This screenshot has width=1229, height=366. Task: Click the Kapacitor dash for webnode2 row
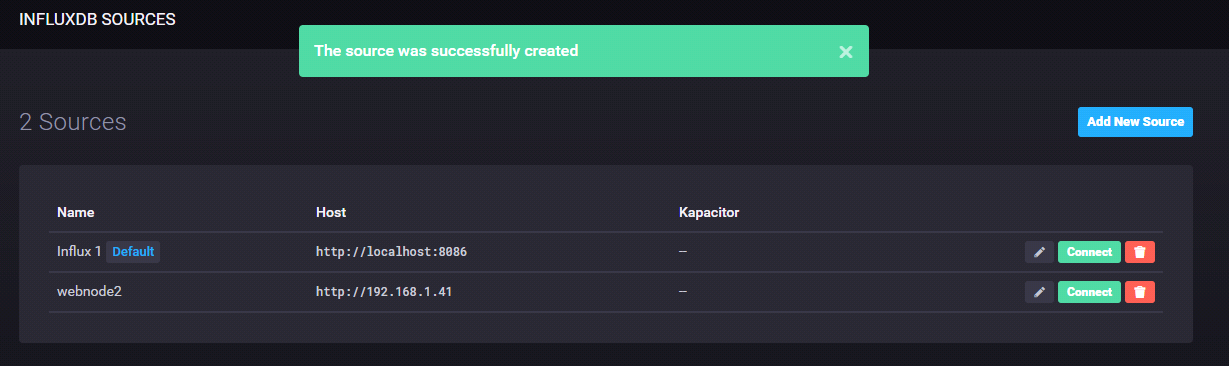click(683, 292)
